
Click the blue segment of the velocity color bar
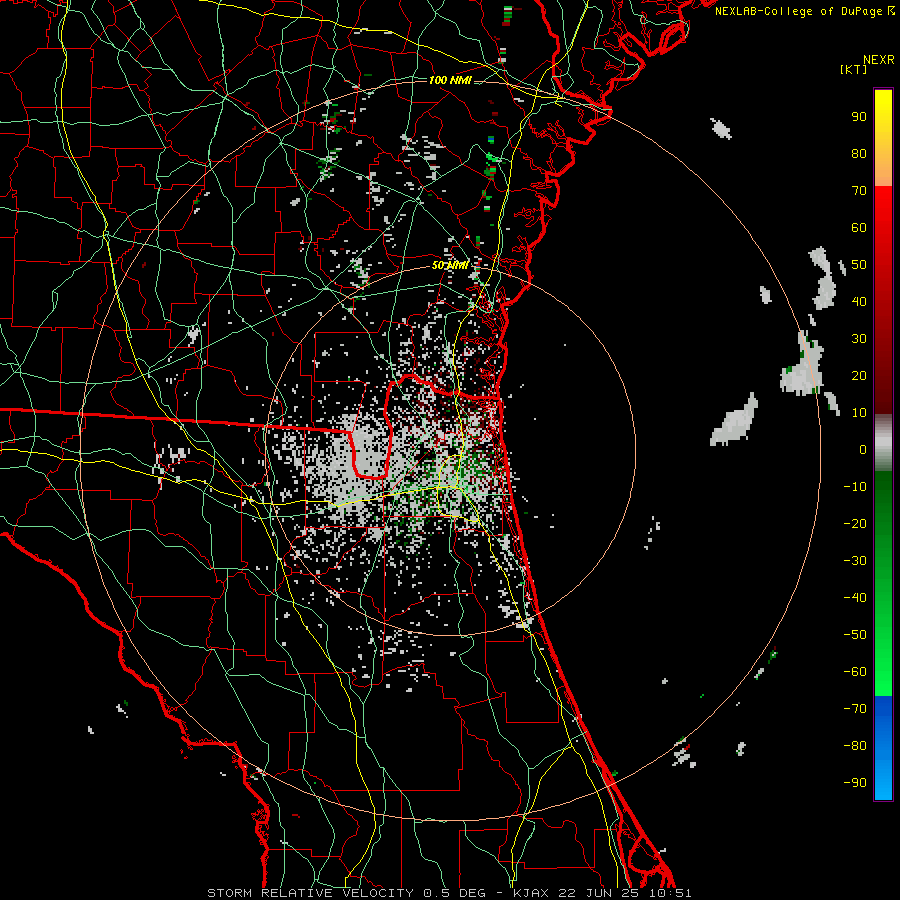(x=883, y=748)
